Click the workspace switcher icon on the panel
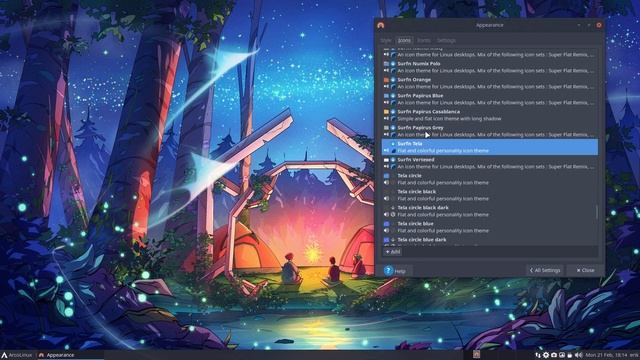Screen dimensions: 640x360 point(476,354)
